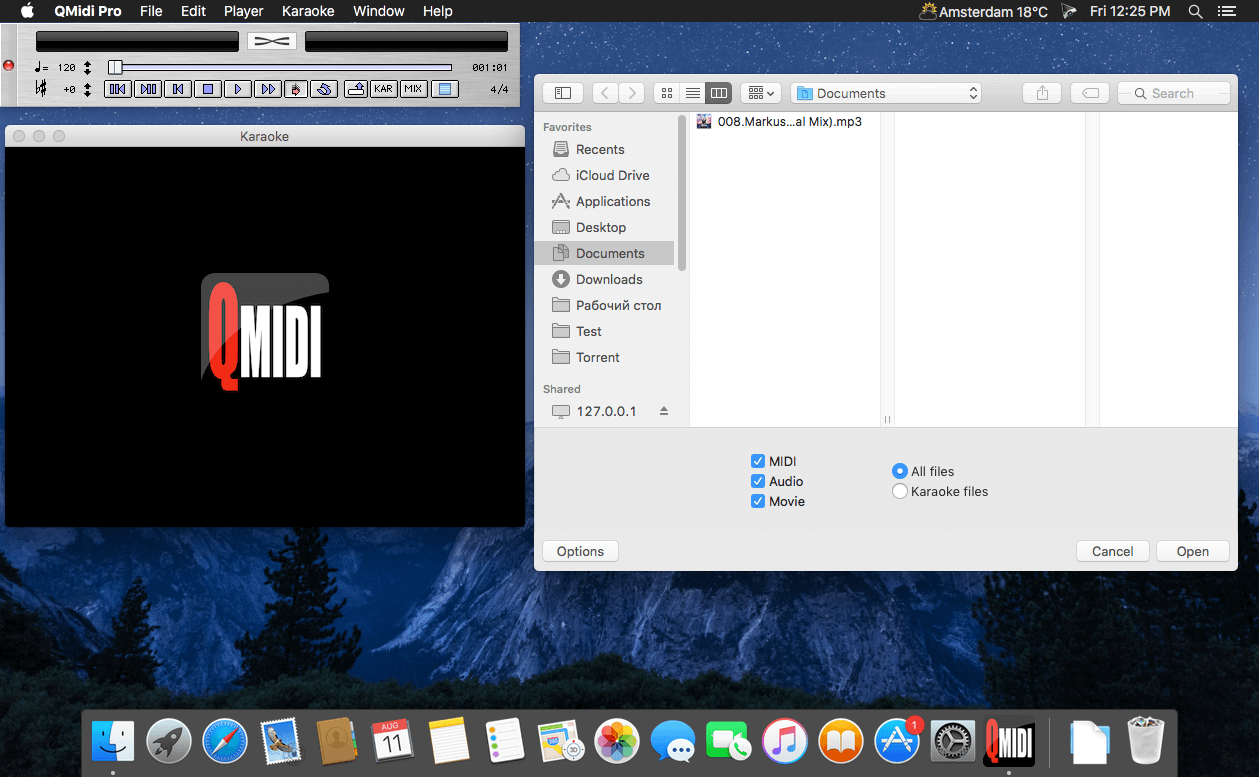The image size is (1259, 777).
Task: Uncheck the Movie checkbox
Action: [x=758, y=501]
